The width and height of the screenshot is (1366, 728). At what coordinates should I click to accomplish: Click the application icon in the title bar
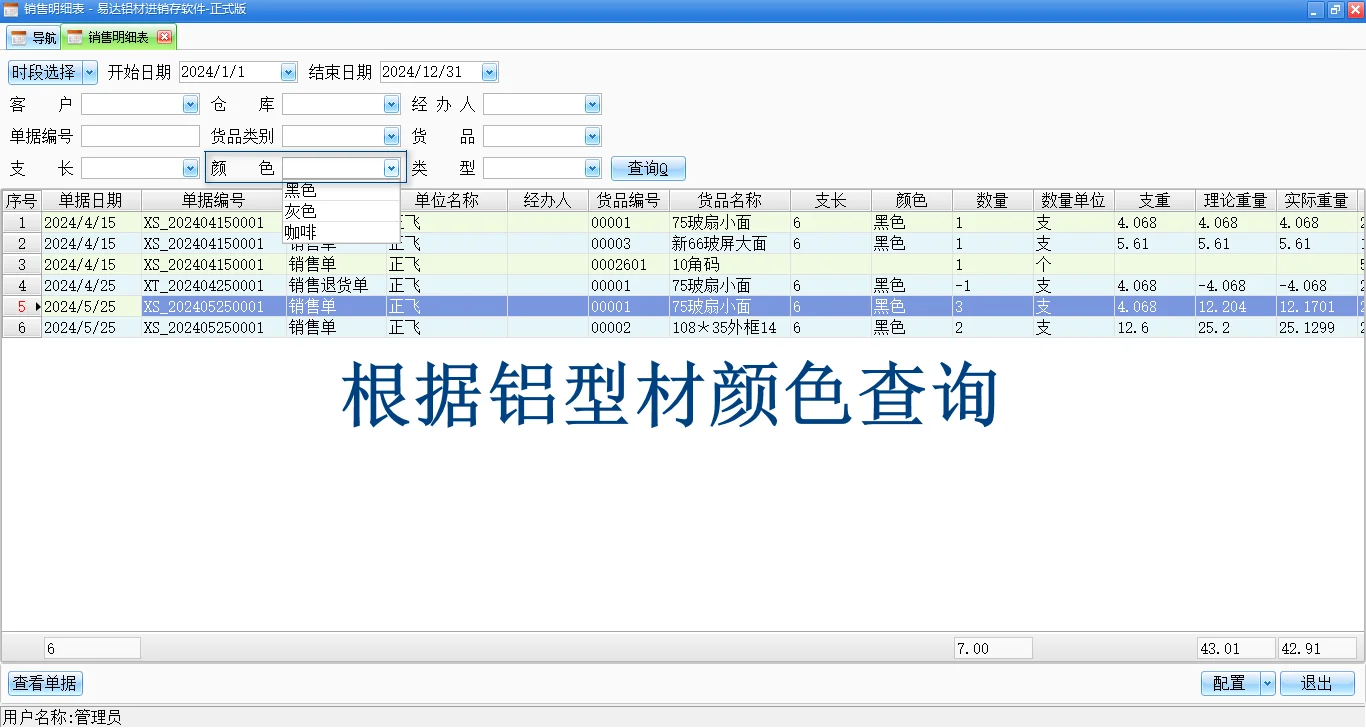[10, 9]
